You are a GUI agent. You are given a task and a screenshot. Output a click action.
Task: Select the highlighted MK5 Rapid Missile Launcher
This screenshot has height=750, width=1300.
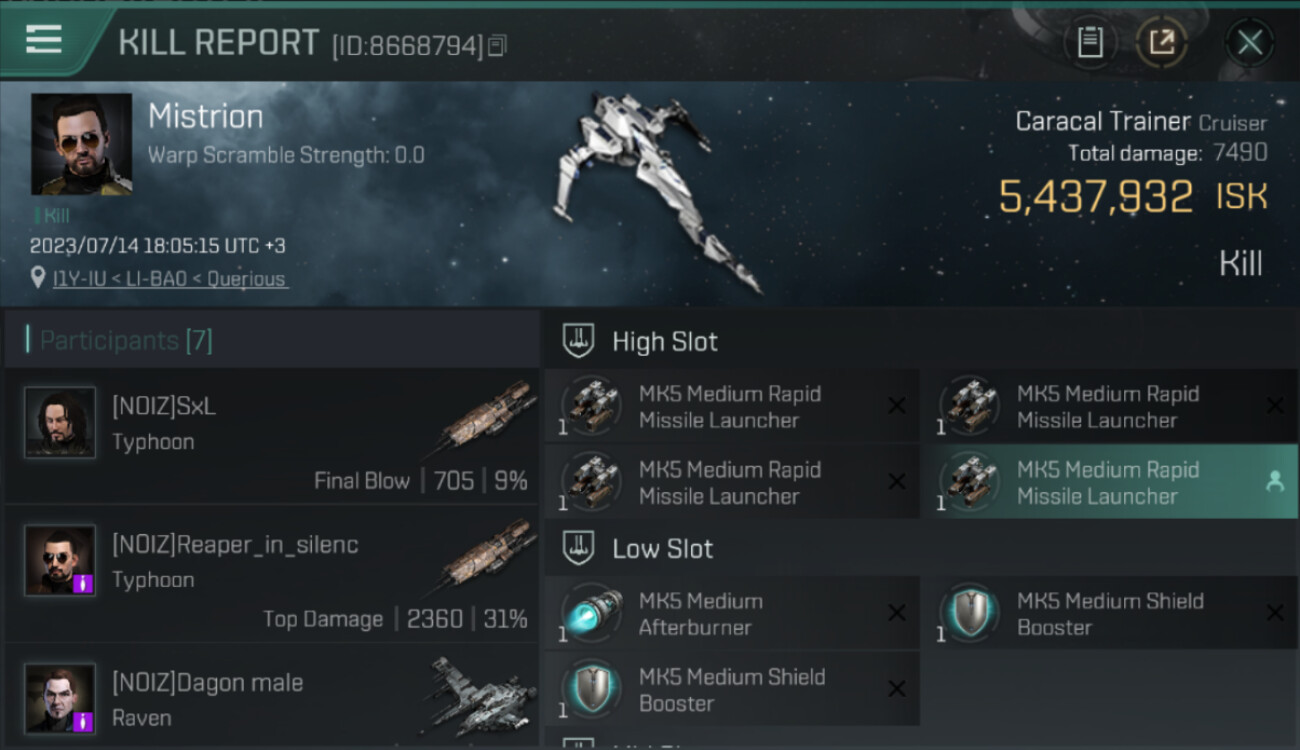tap(1108, 483)
